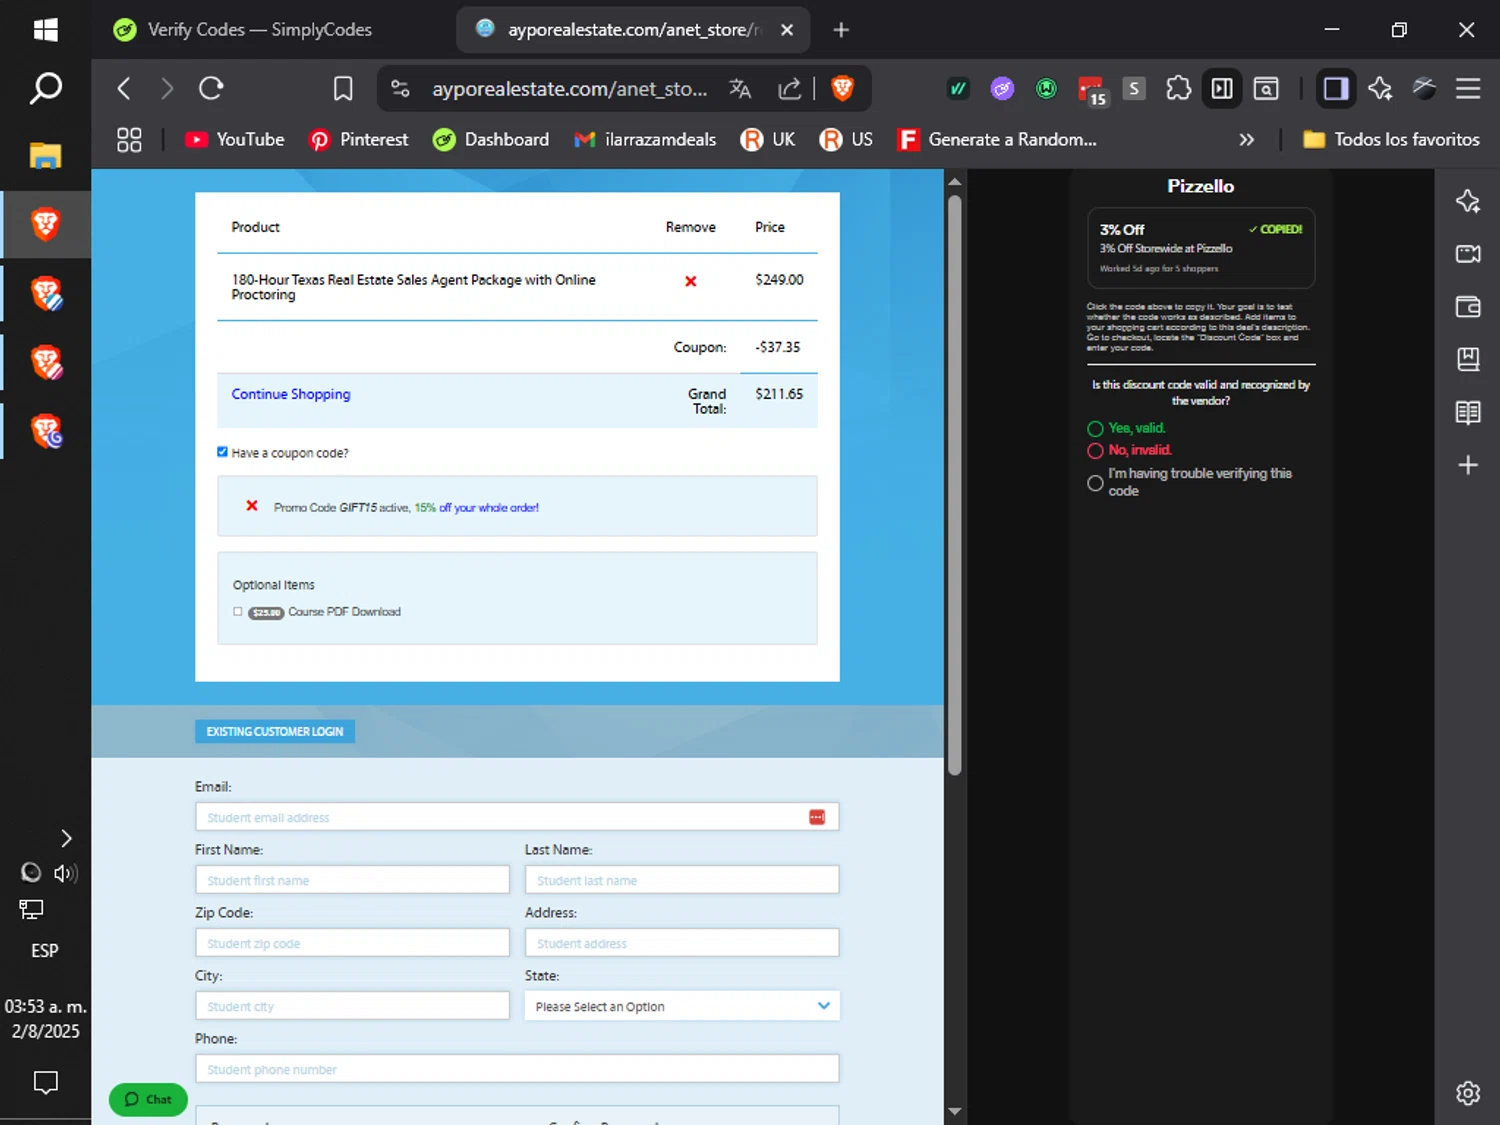Open the US bookmark
1500x1125 pixels.
846,140
